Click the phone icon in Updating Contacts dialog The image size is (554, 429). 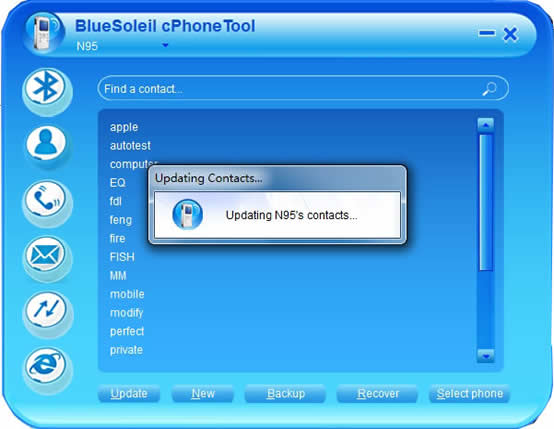pos(187,214)
